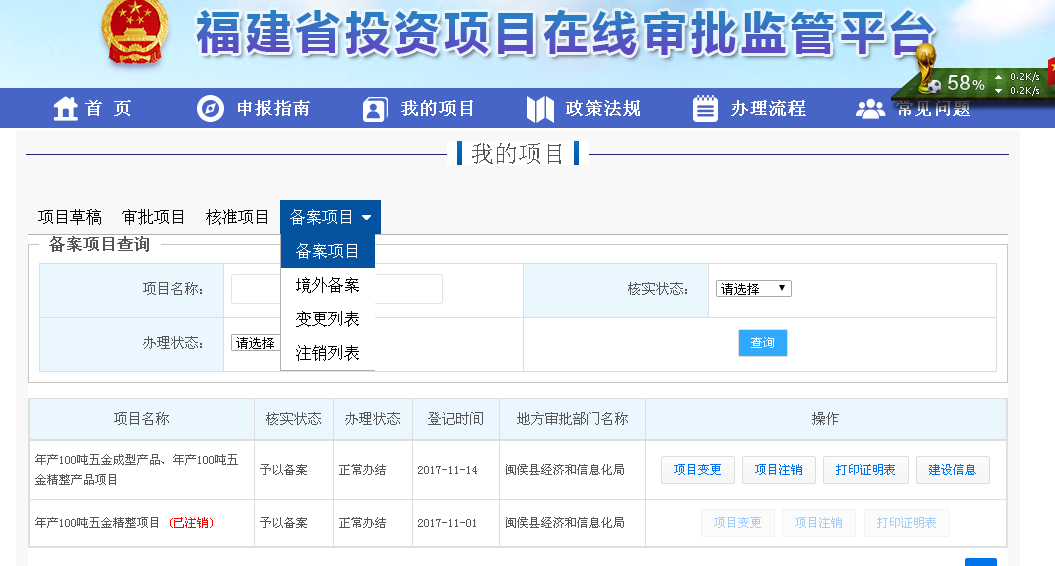The width and height of the screenshot is (1055, 566).
Task: Click the 操作 column header
Action: tap(826, 419)
